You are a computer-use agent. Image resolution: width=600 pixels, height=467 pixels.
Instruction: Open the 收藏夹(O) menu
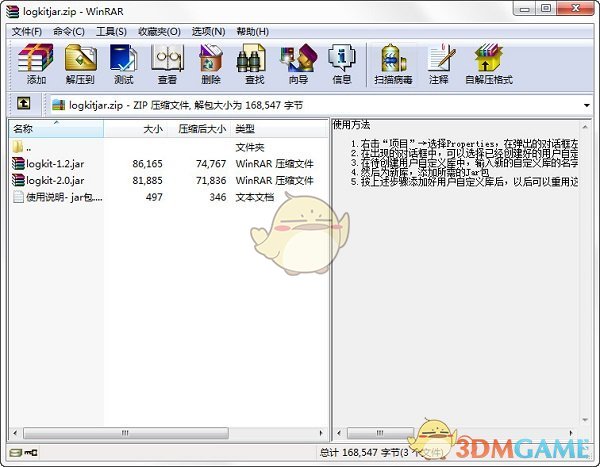pyautogui.click(x=159, y=31)
